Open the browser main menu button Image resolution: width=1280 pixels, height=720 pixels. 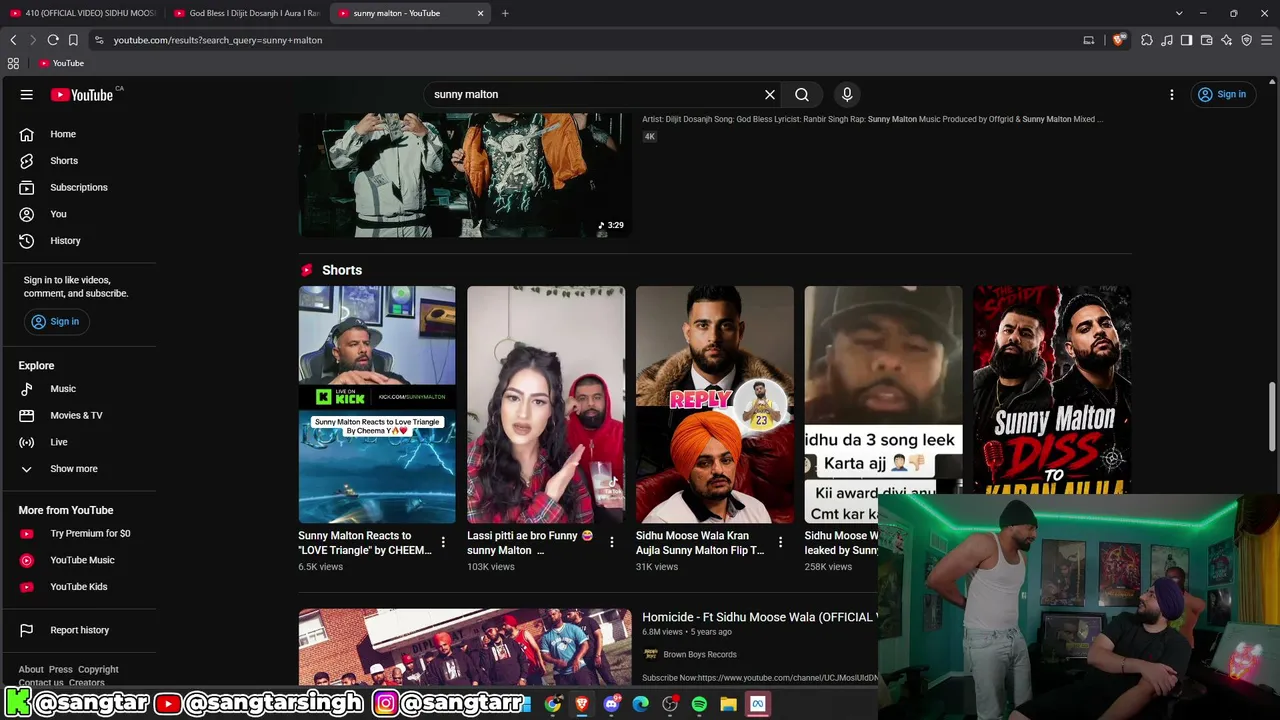pos(1266,40)
